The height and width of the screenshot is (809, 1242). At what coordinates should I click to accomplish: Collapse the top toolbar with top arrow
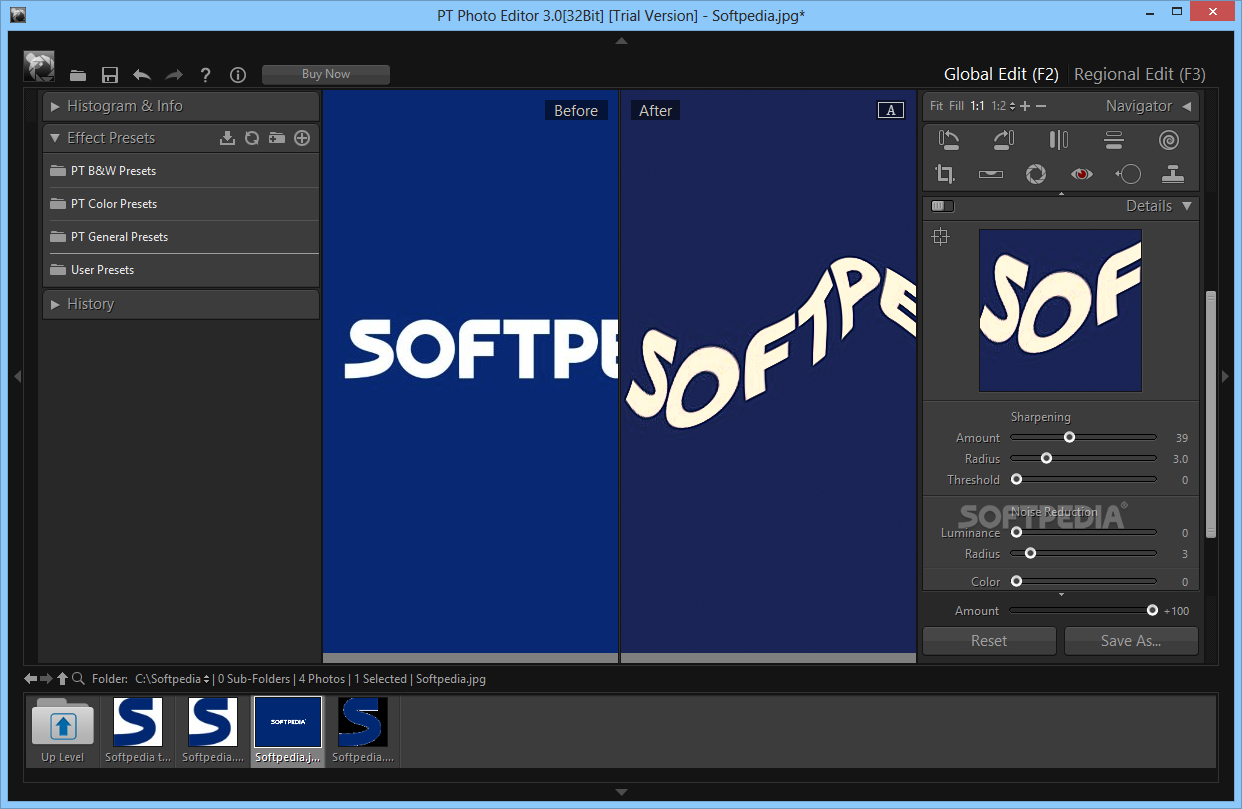click(621, 41)
